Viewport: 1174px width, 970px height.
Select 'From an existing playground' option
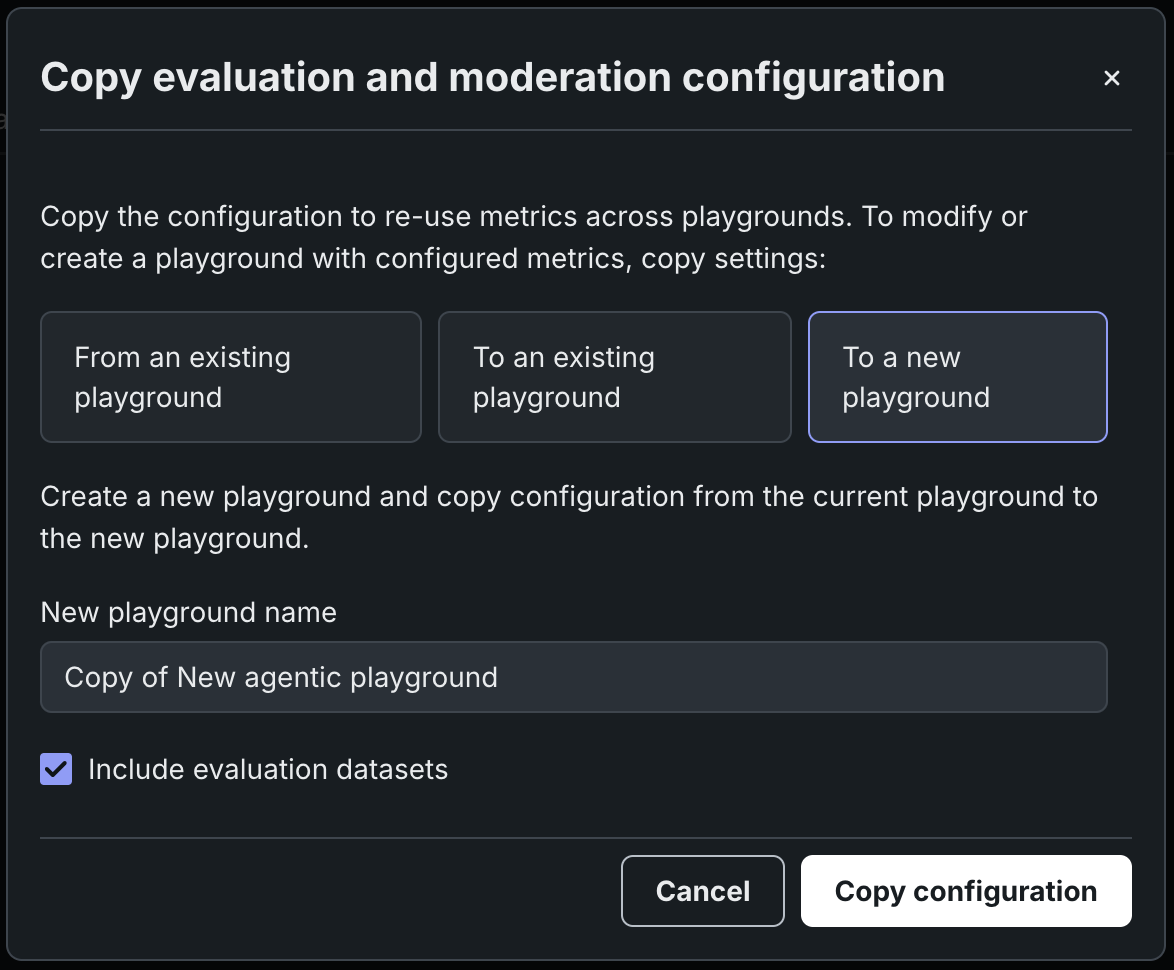[x=230, y=377]
